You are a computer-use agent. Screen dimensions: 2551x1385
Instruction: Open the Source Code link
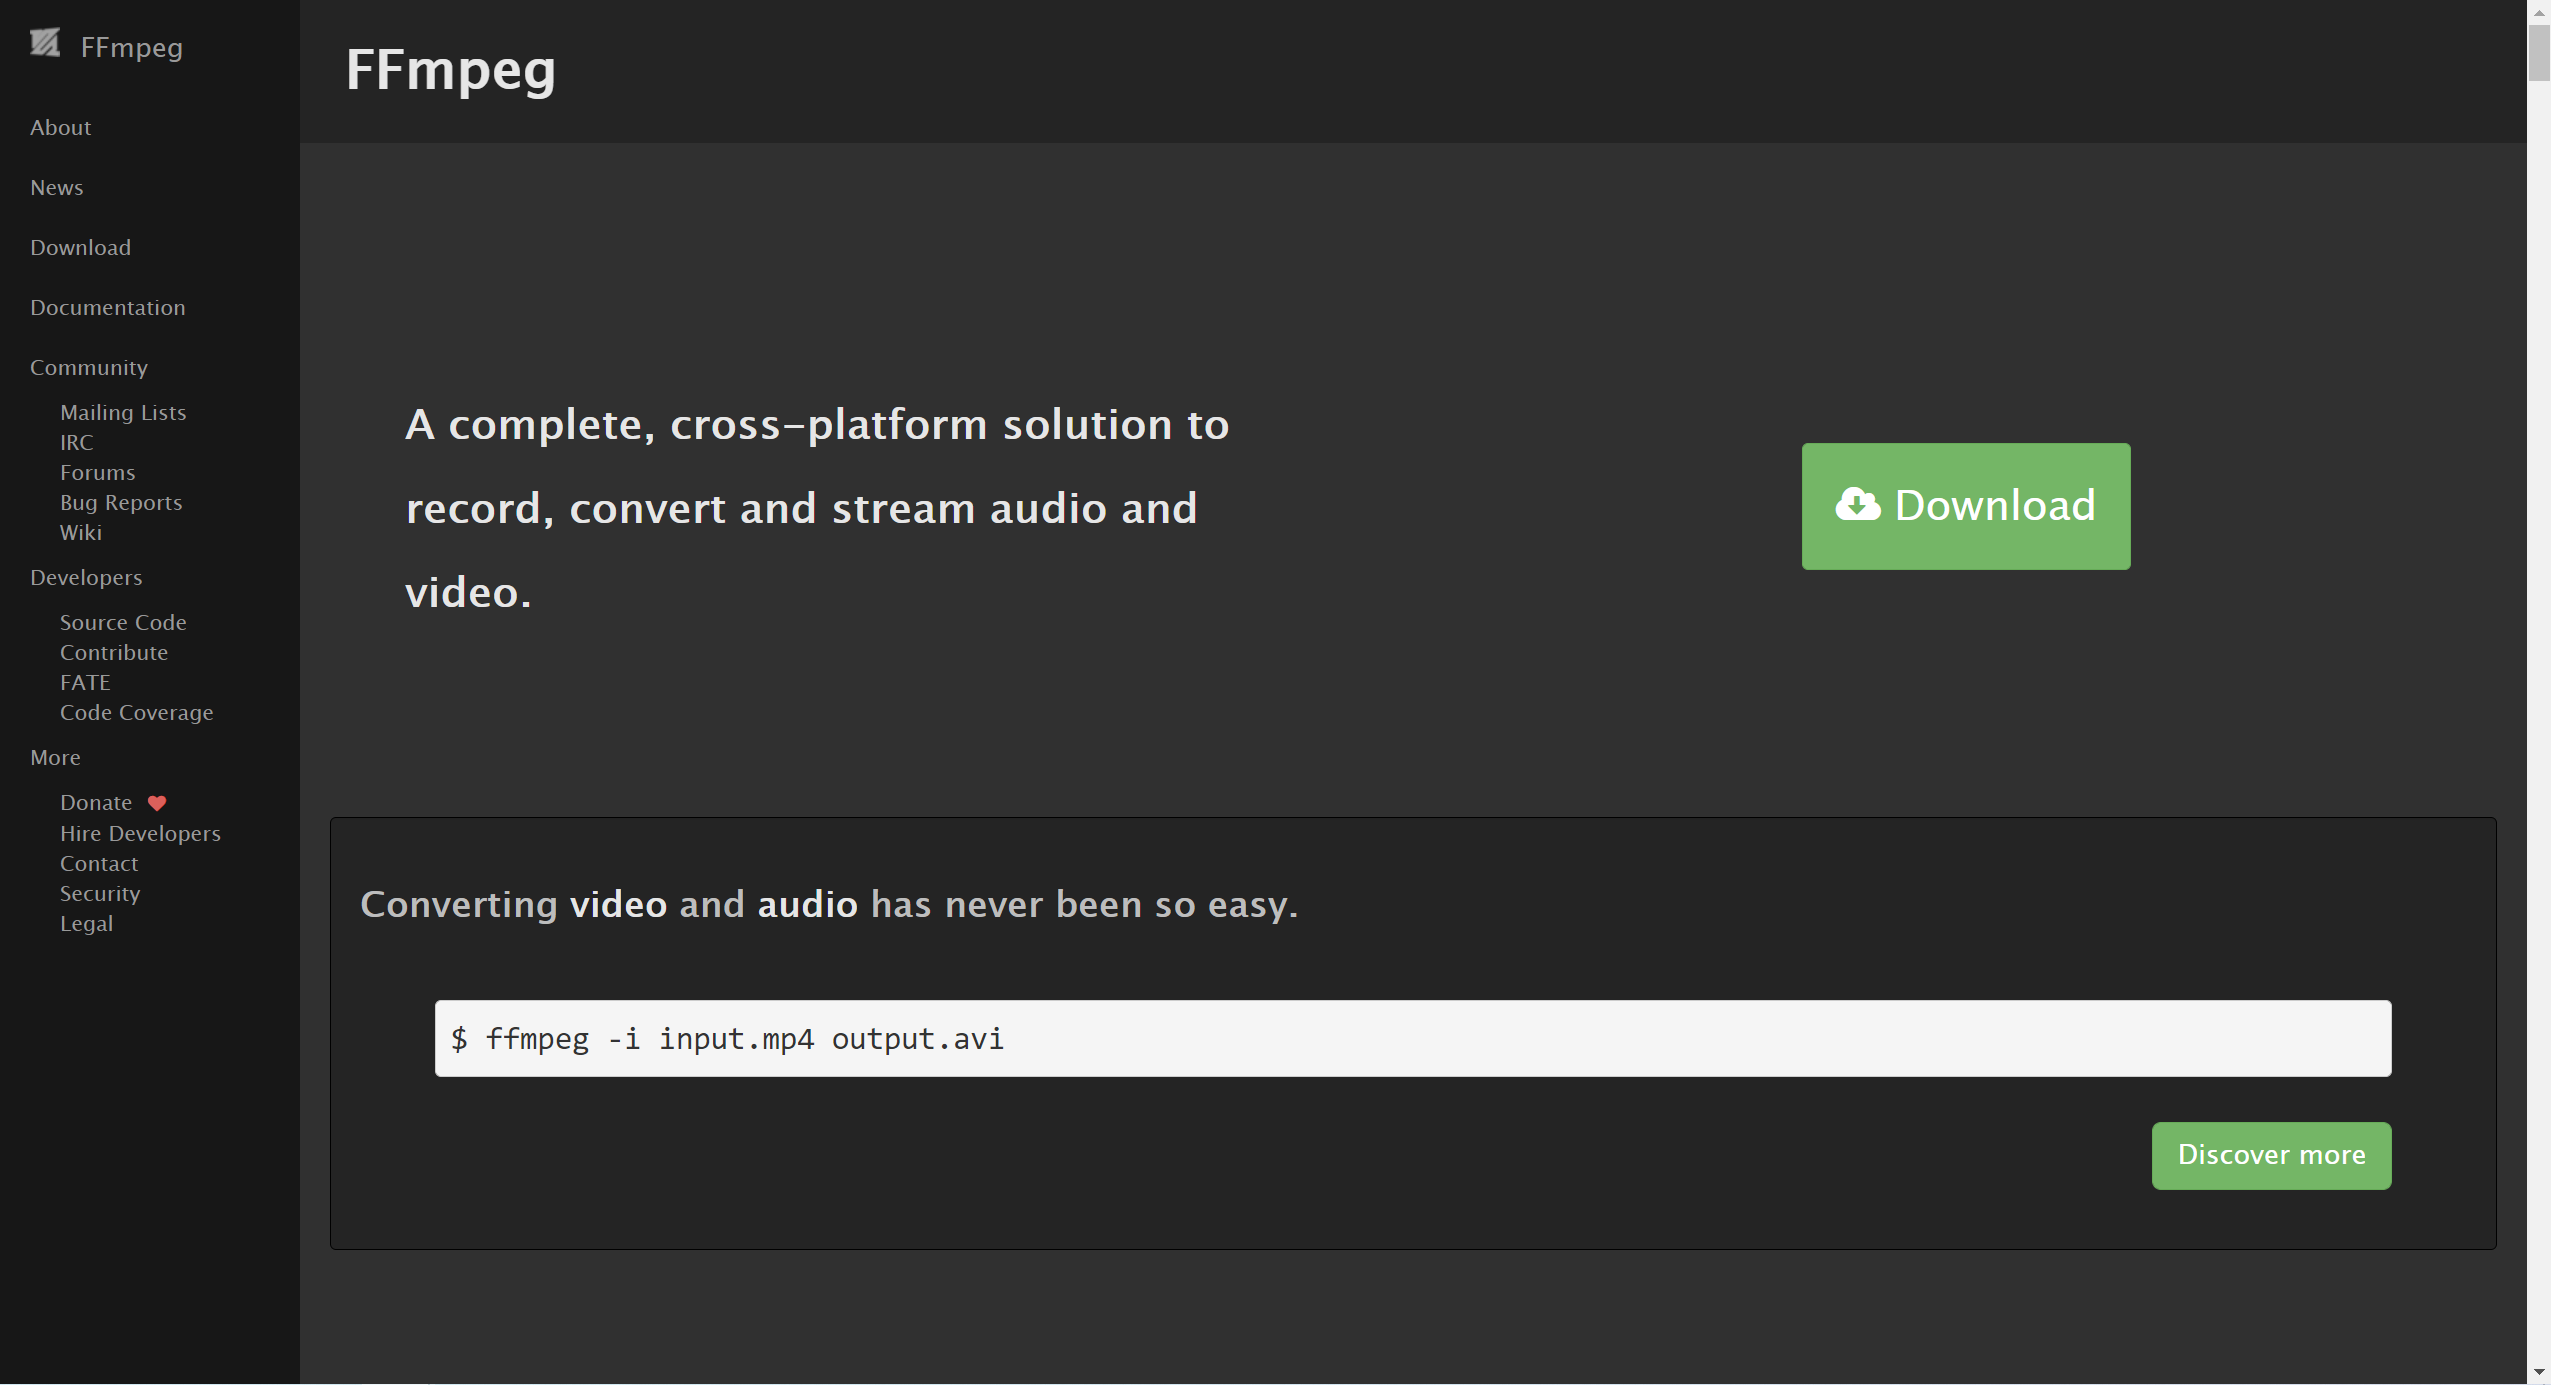coord(123,623)
